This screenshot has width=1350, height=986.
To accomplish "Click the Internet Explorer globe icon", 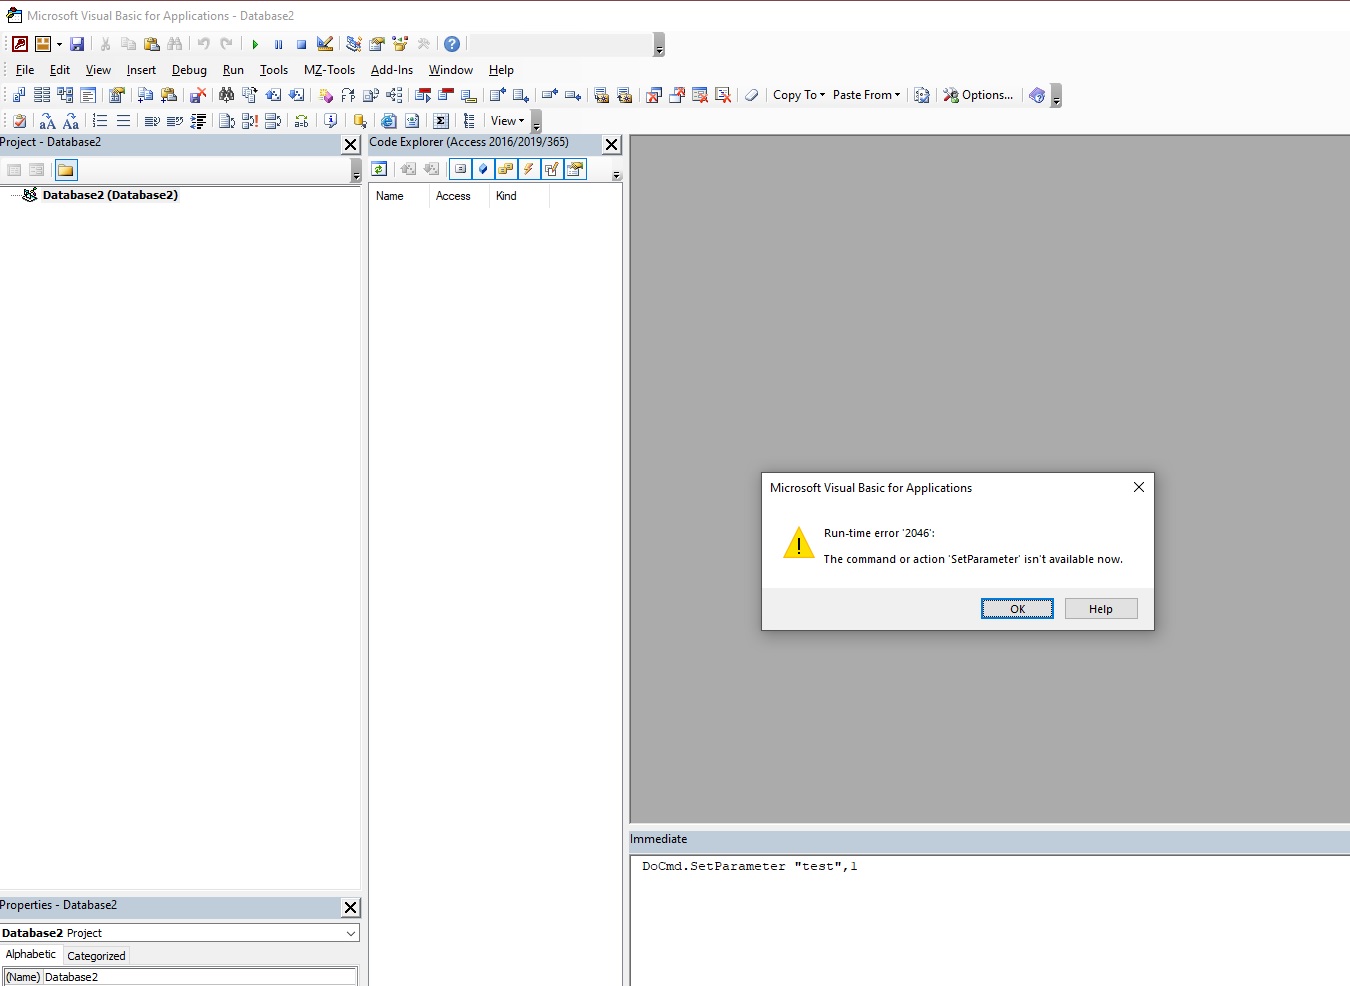I will (x=389, y=121).
